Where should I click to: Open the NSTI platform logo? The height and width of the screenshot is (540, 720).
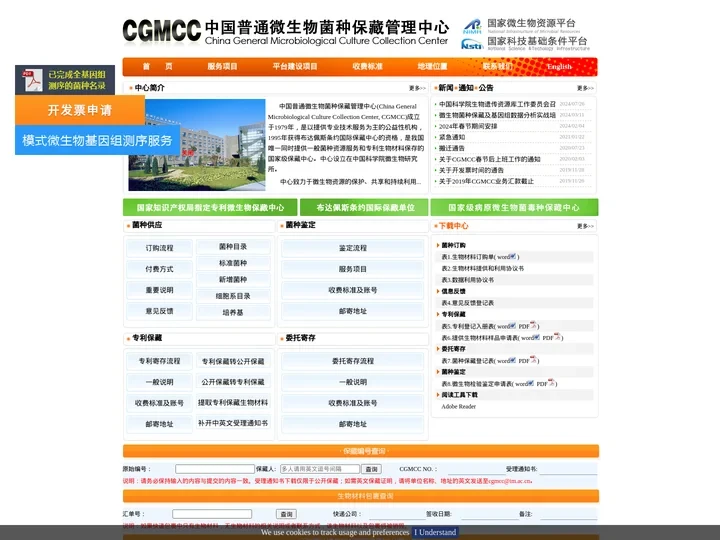coord(472,44)
